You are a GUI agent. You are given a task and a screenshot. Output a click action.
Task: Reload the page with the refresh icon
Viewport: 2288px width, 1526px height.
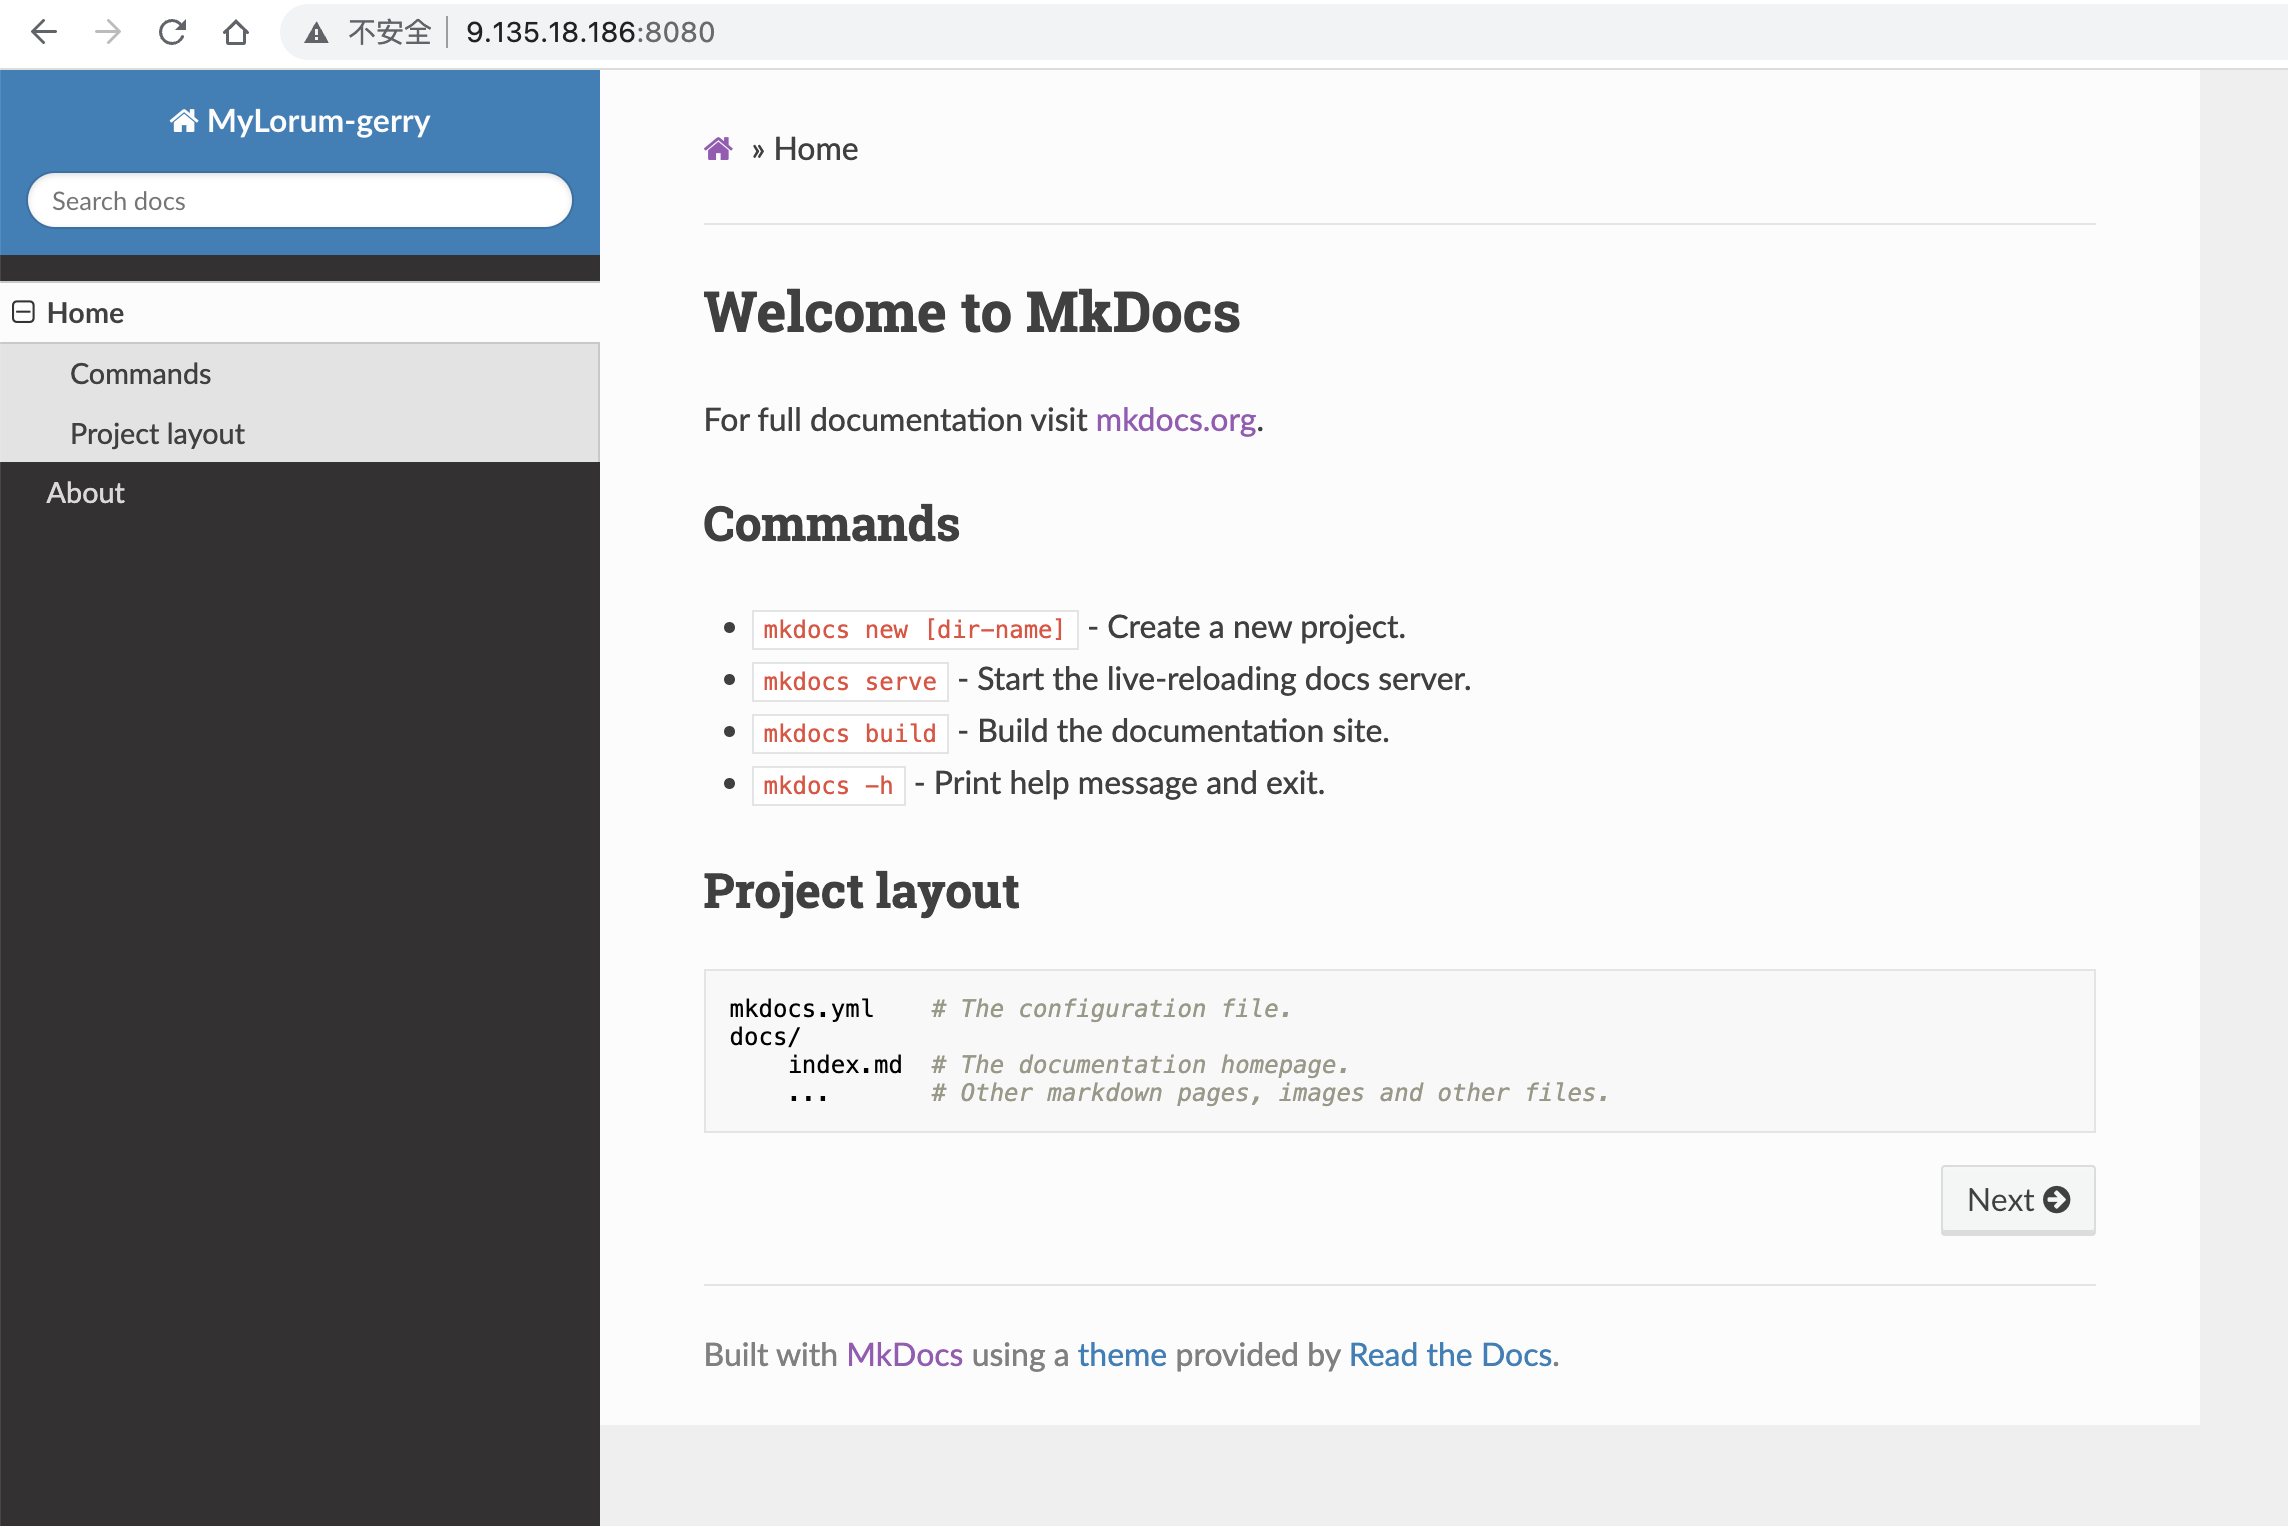tap(172, 32)
